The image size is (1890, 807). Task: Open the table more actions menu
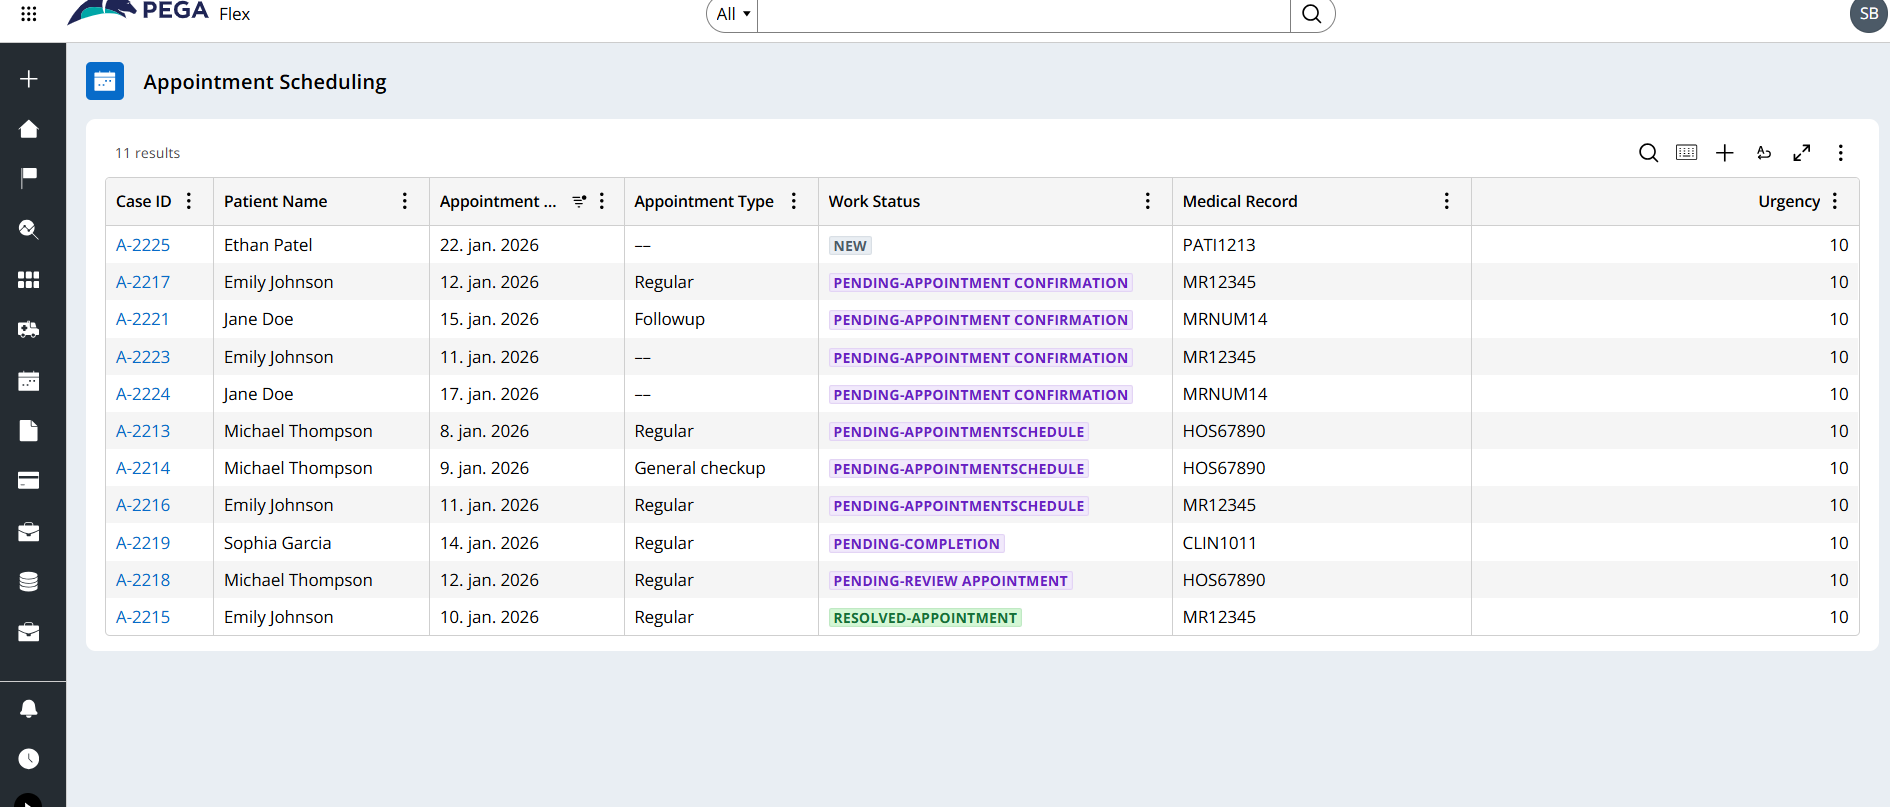click(x=1840, y=153)
